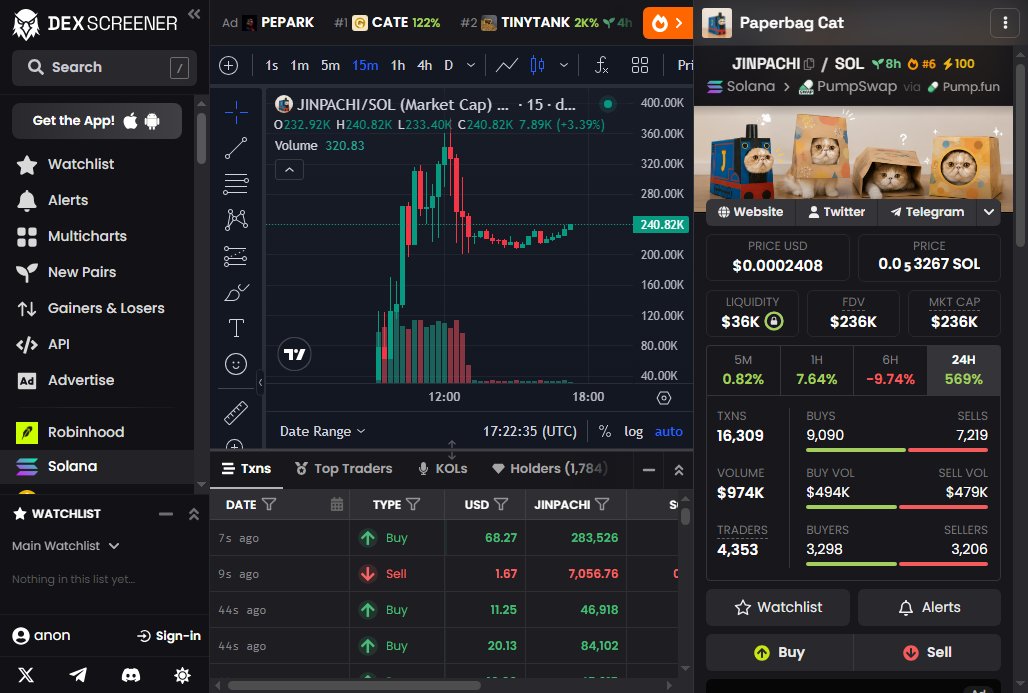Open the date calendar picker in DATE column
Screen dimensions: 1028x693
[336, 504]
